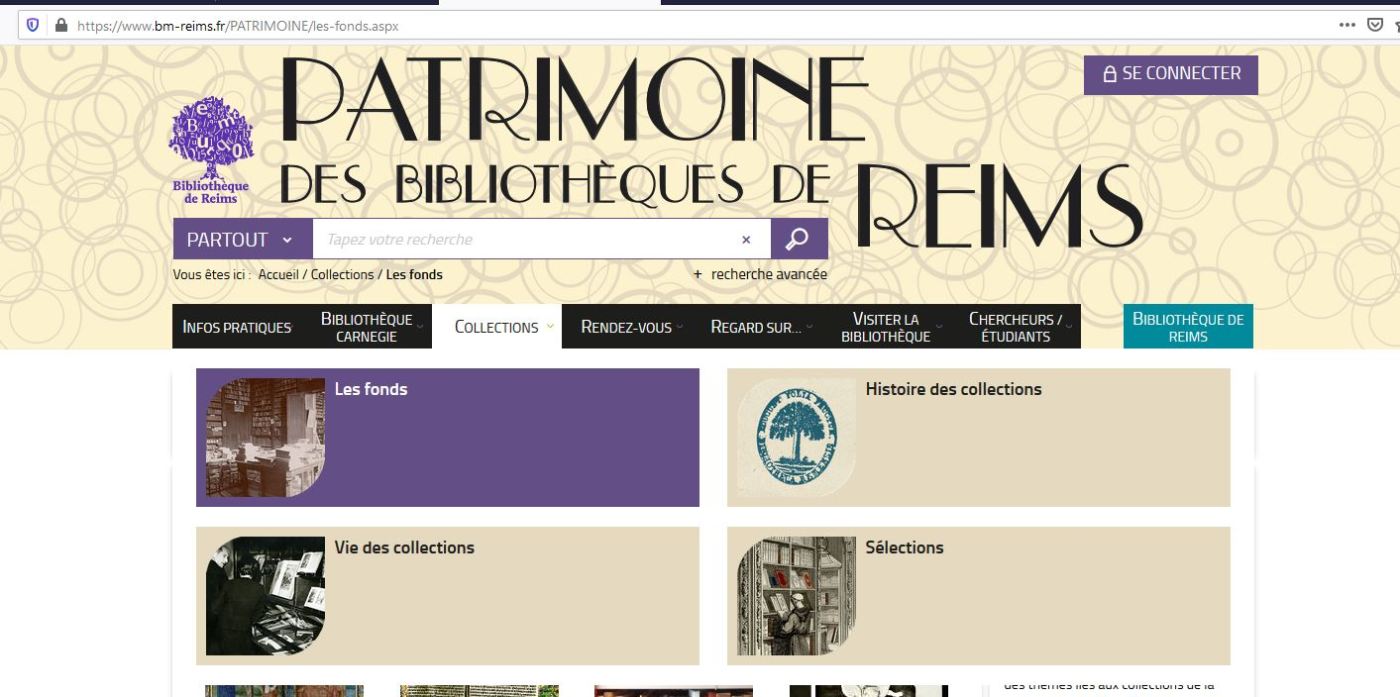Image resolution: width=1400 pixels, height=697 pixels.
Task: Click the magnifying glass search button
Action: click(x=798, y=240)
